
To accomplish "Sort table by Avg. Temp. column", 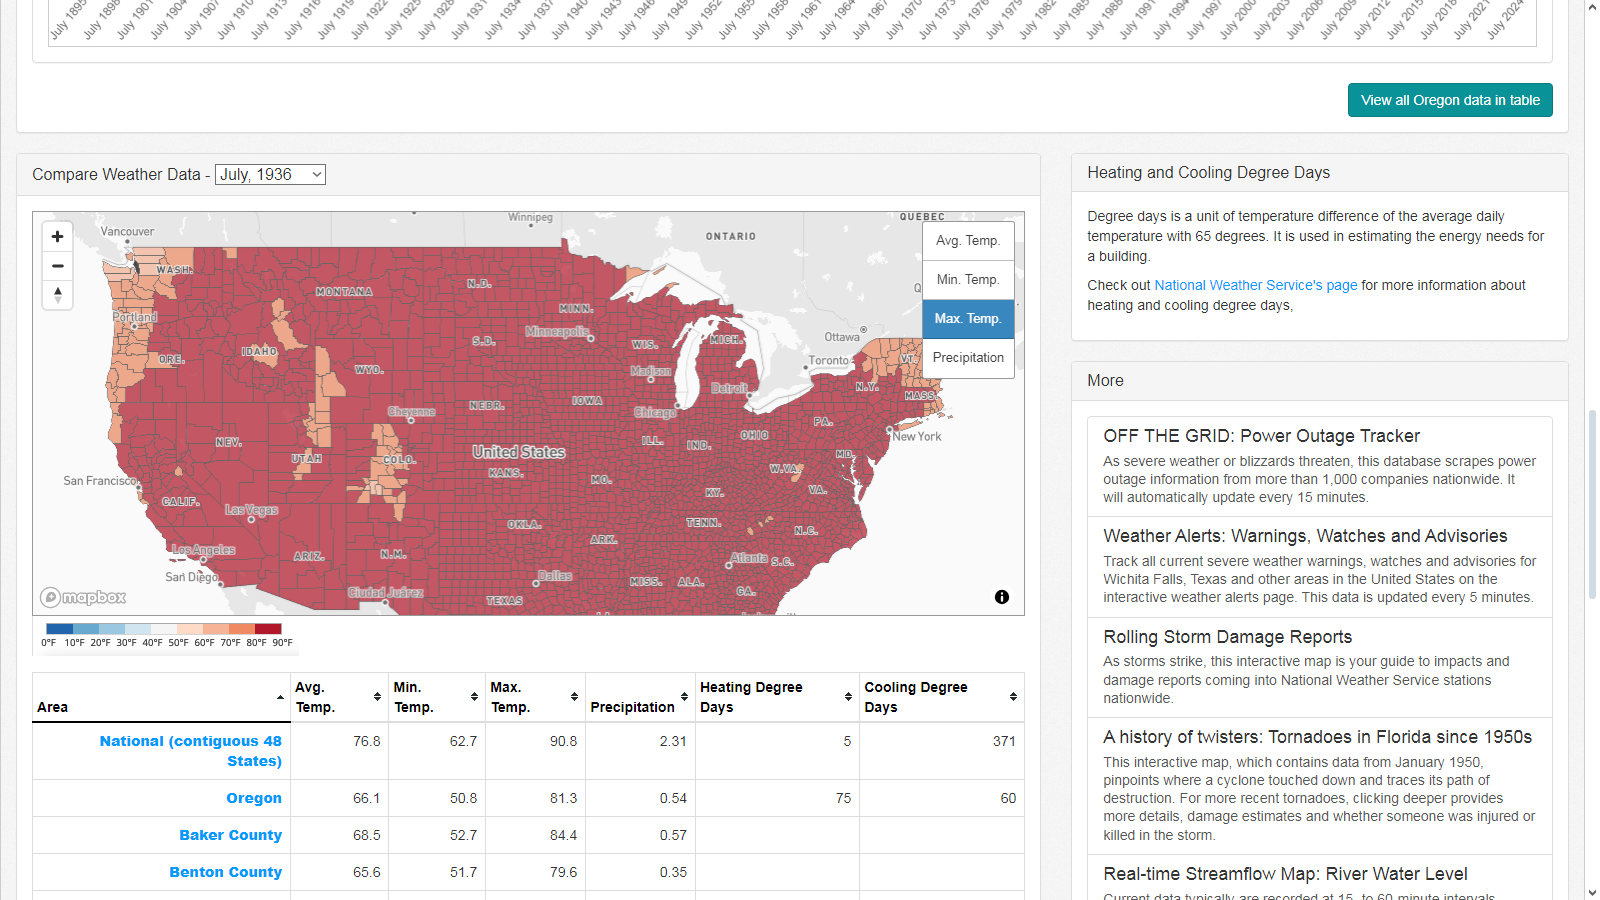I will pyautogui.click(x=338, y=697).
